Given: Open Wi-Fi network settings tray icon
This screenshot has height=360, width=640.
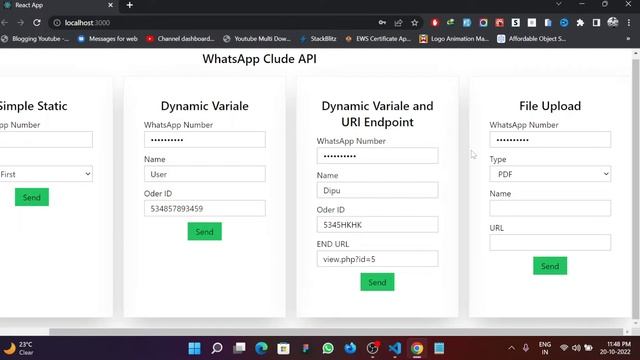Looking at the screenshot, I should click(564, 348).
